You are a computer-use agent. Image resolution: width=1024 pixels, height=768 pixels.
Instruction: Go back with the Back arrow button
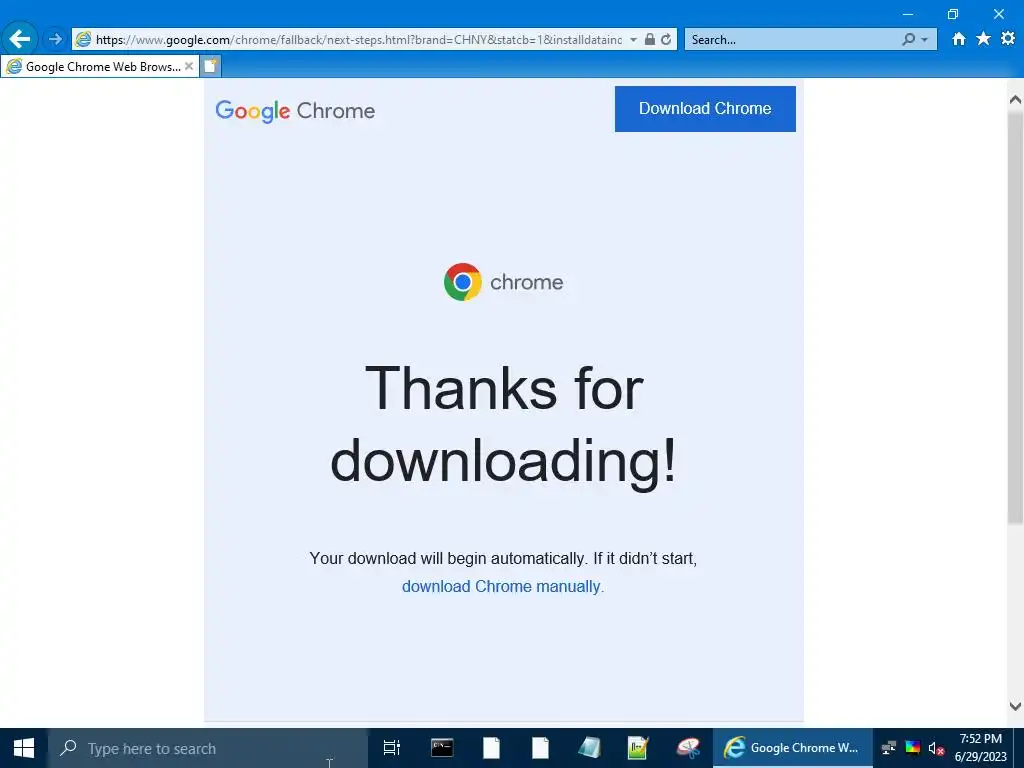click(20, 39)
